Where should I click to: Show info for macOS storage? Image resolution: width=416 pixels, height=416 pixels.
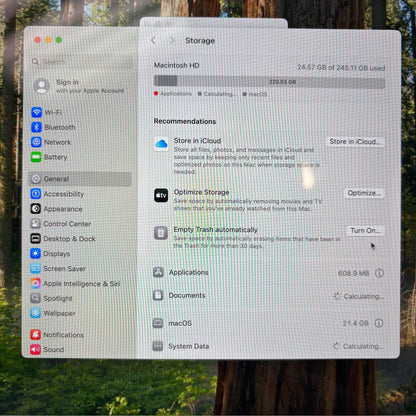click(379, 323)
